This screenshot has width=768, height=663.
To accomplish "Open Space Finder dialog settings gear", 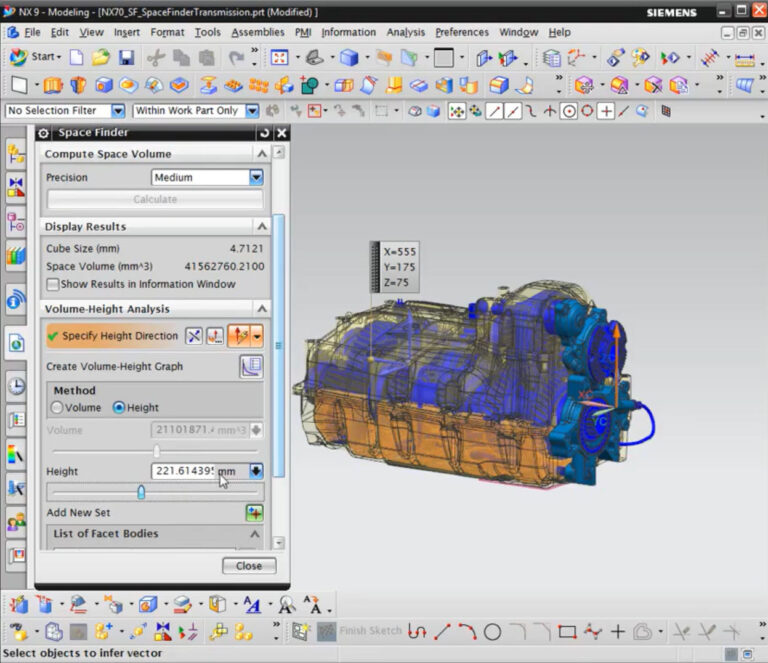I will pos(43,133).
